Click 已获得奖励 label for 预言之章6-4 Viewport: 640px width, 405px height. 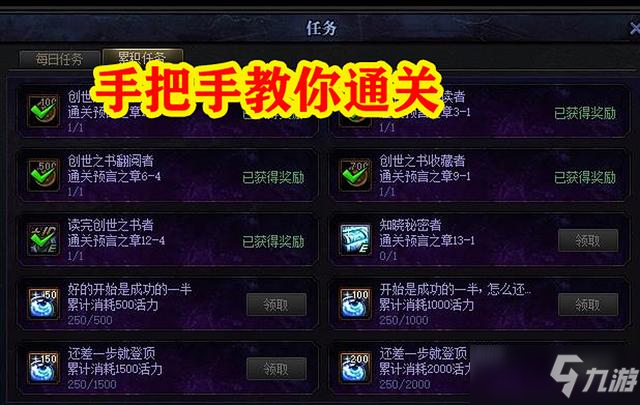pos(273,178)
